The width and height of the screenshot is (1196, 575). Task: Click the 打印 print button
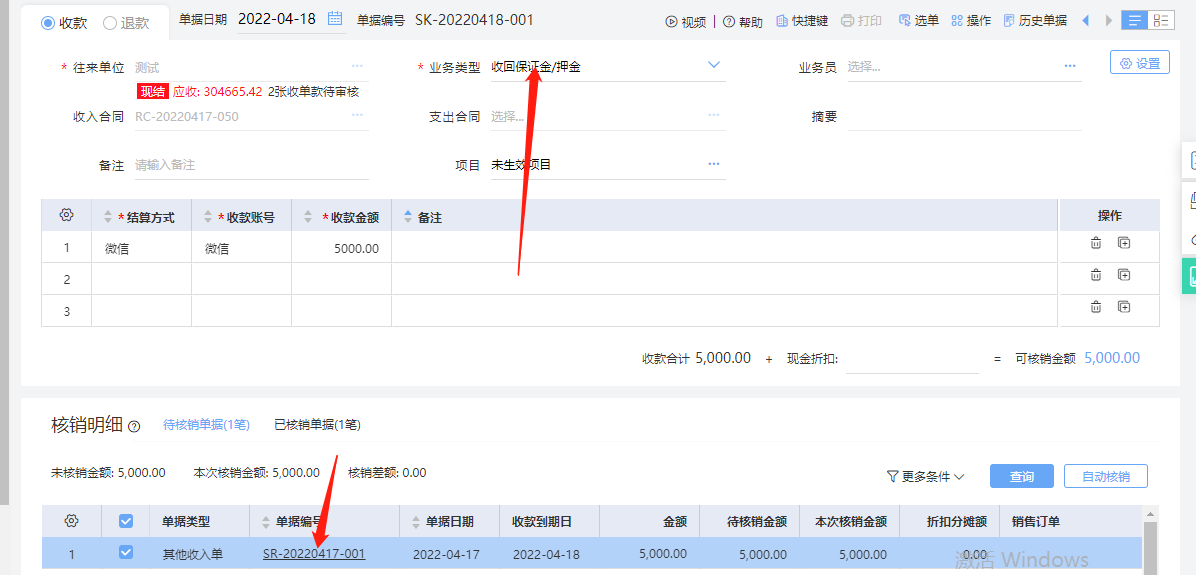[x=862, y=21]
